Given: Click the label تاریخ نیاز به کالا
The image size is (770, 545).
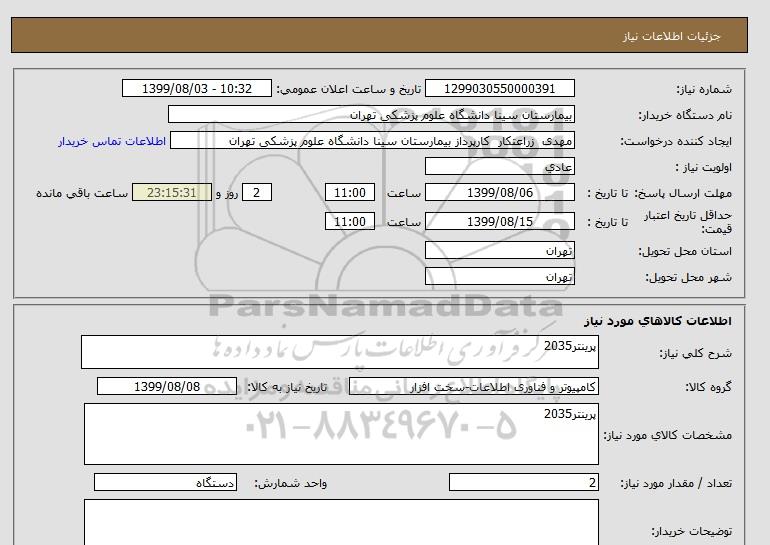Looking at the screenshot, I should (287, 387).
